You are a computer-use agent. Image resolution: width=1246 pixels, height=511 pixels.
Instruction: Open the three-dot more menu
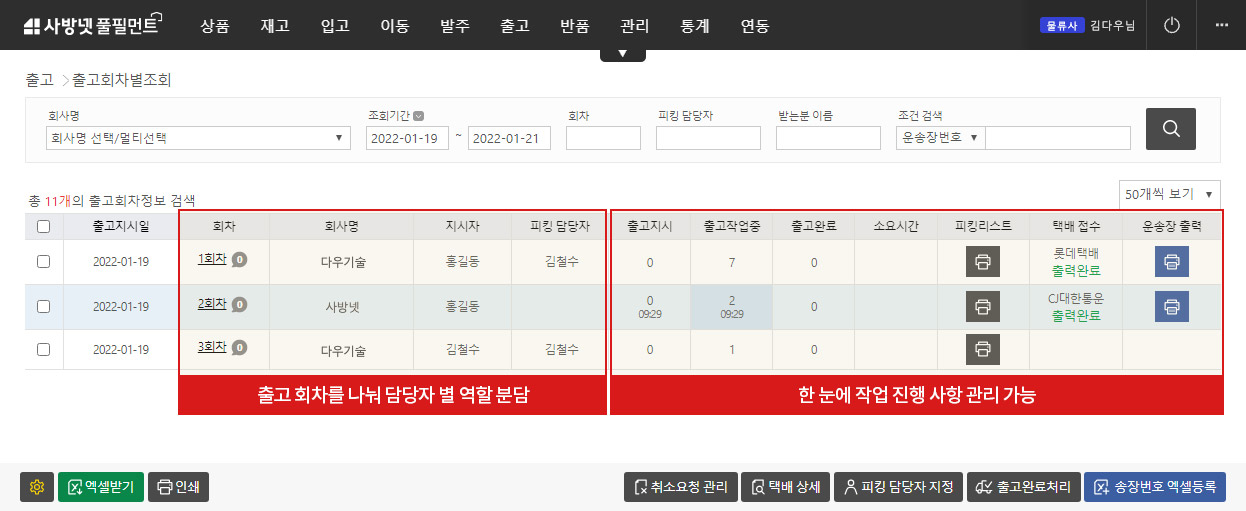[x=1221, y=25]
